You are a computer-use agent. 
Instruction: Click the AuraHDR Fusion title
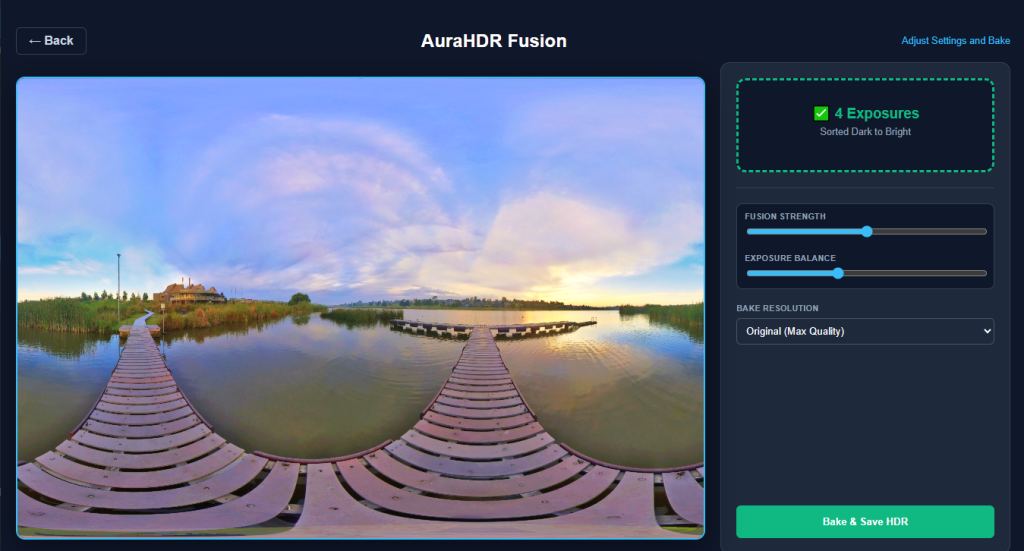tap(494, 40)
